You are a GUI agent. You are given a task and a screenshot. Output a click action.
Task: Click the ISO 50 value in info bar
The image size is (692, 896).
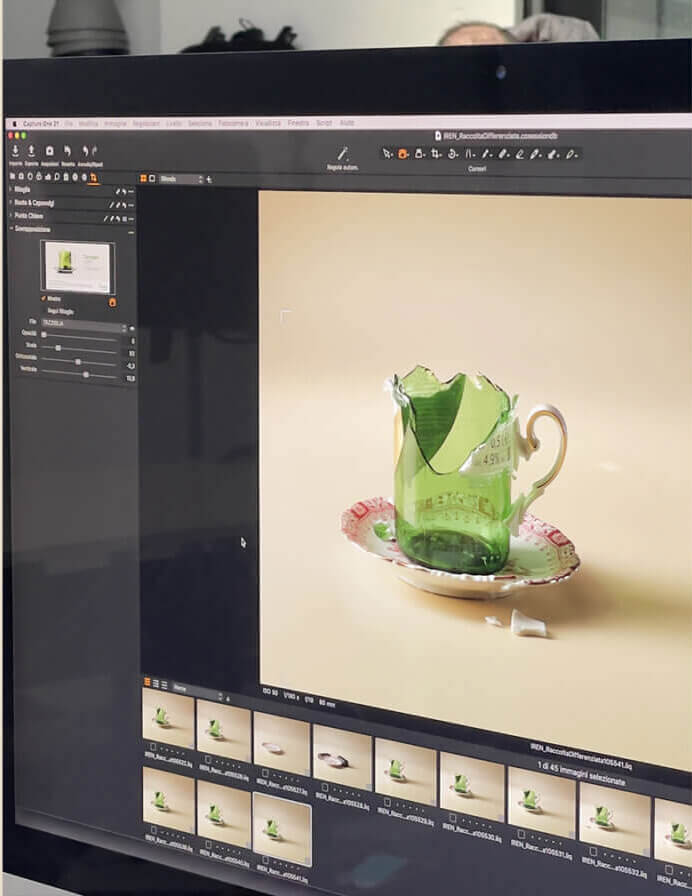click(x=270, y=692)
